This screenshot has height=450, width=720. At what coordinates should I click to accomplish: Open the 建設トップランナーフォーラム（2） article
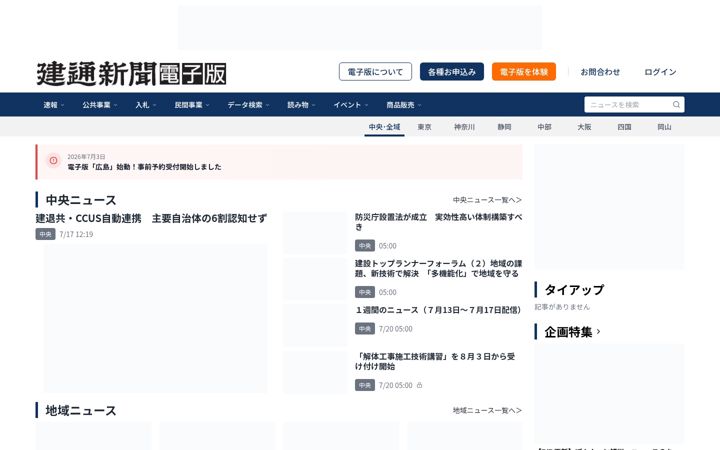click(439, 268)
